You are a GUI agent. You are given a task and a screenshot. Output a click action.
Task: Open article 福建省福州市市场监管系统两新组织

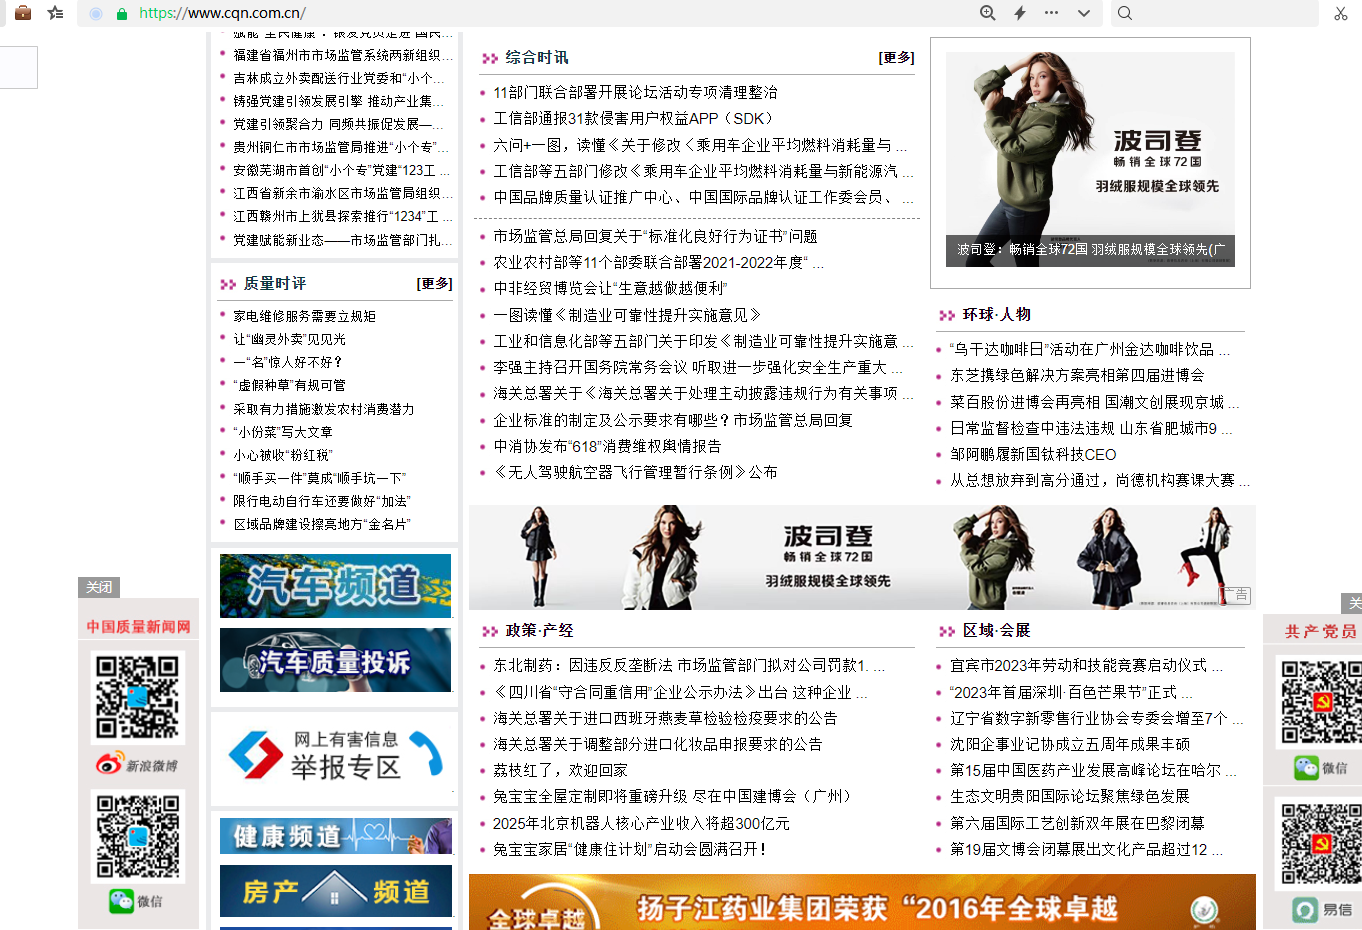(x=343, y=55)
